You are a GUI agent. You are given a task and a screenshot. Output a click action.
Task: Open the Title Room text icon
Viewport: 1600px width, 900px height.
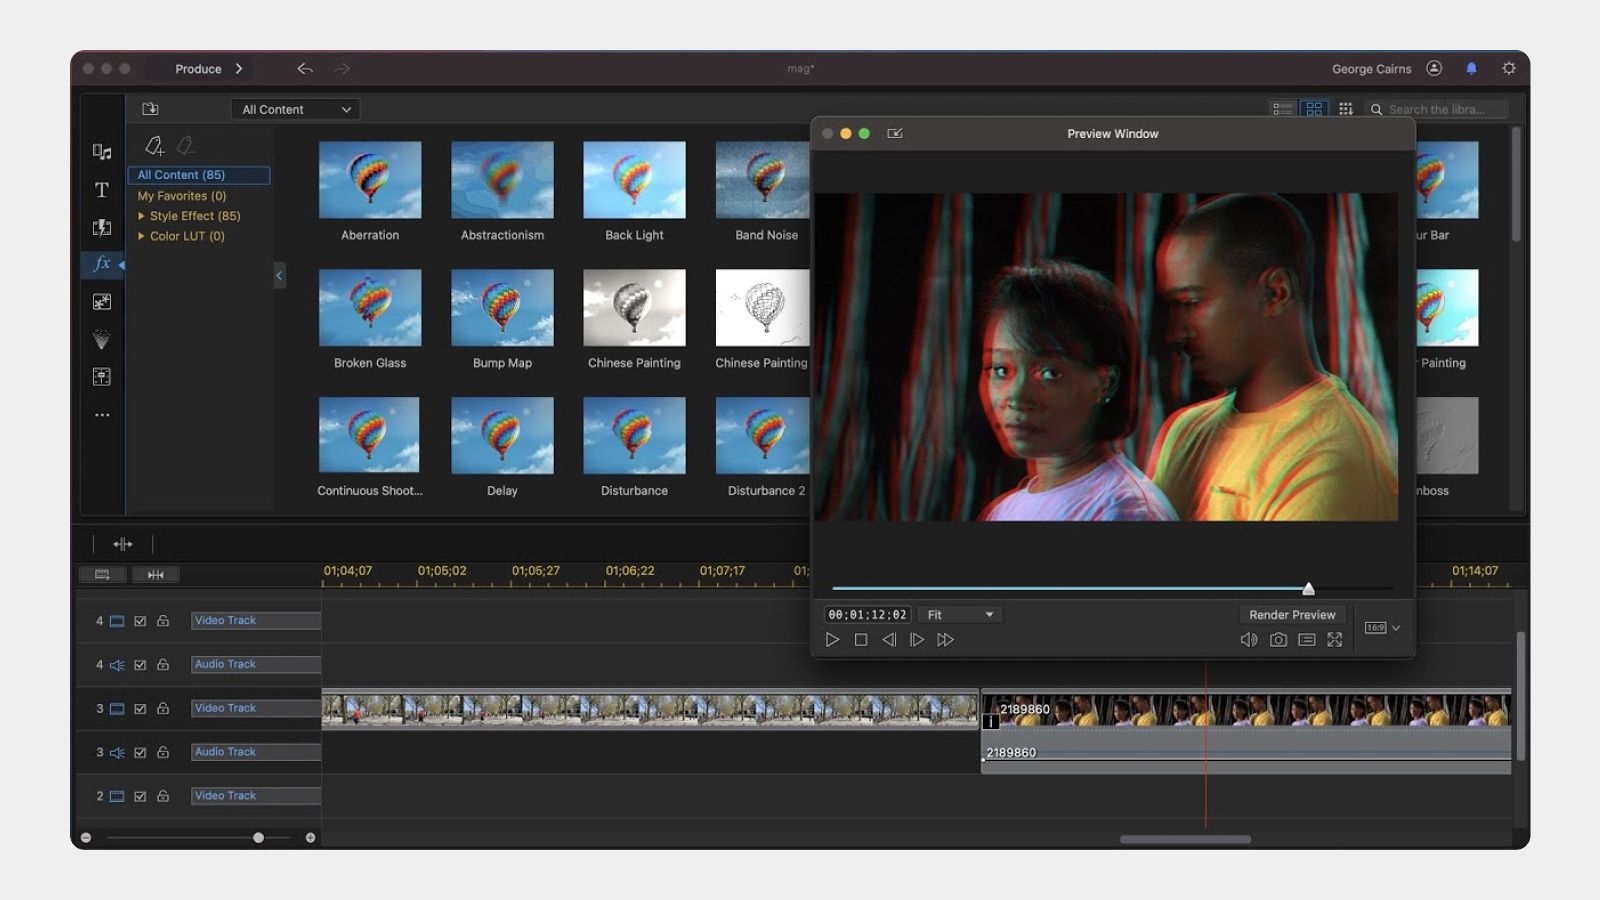click(x=102, y=190)
